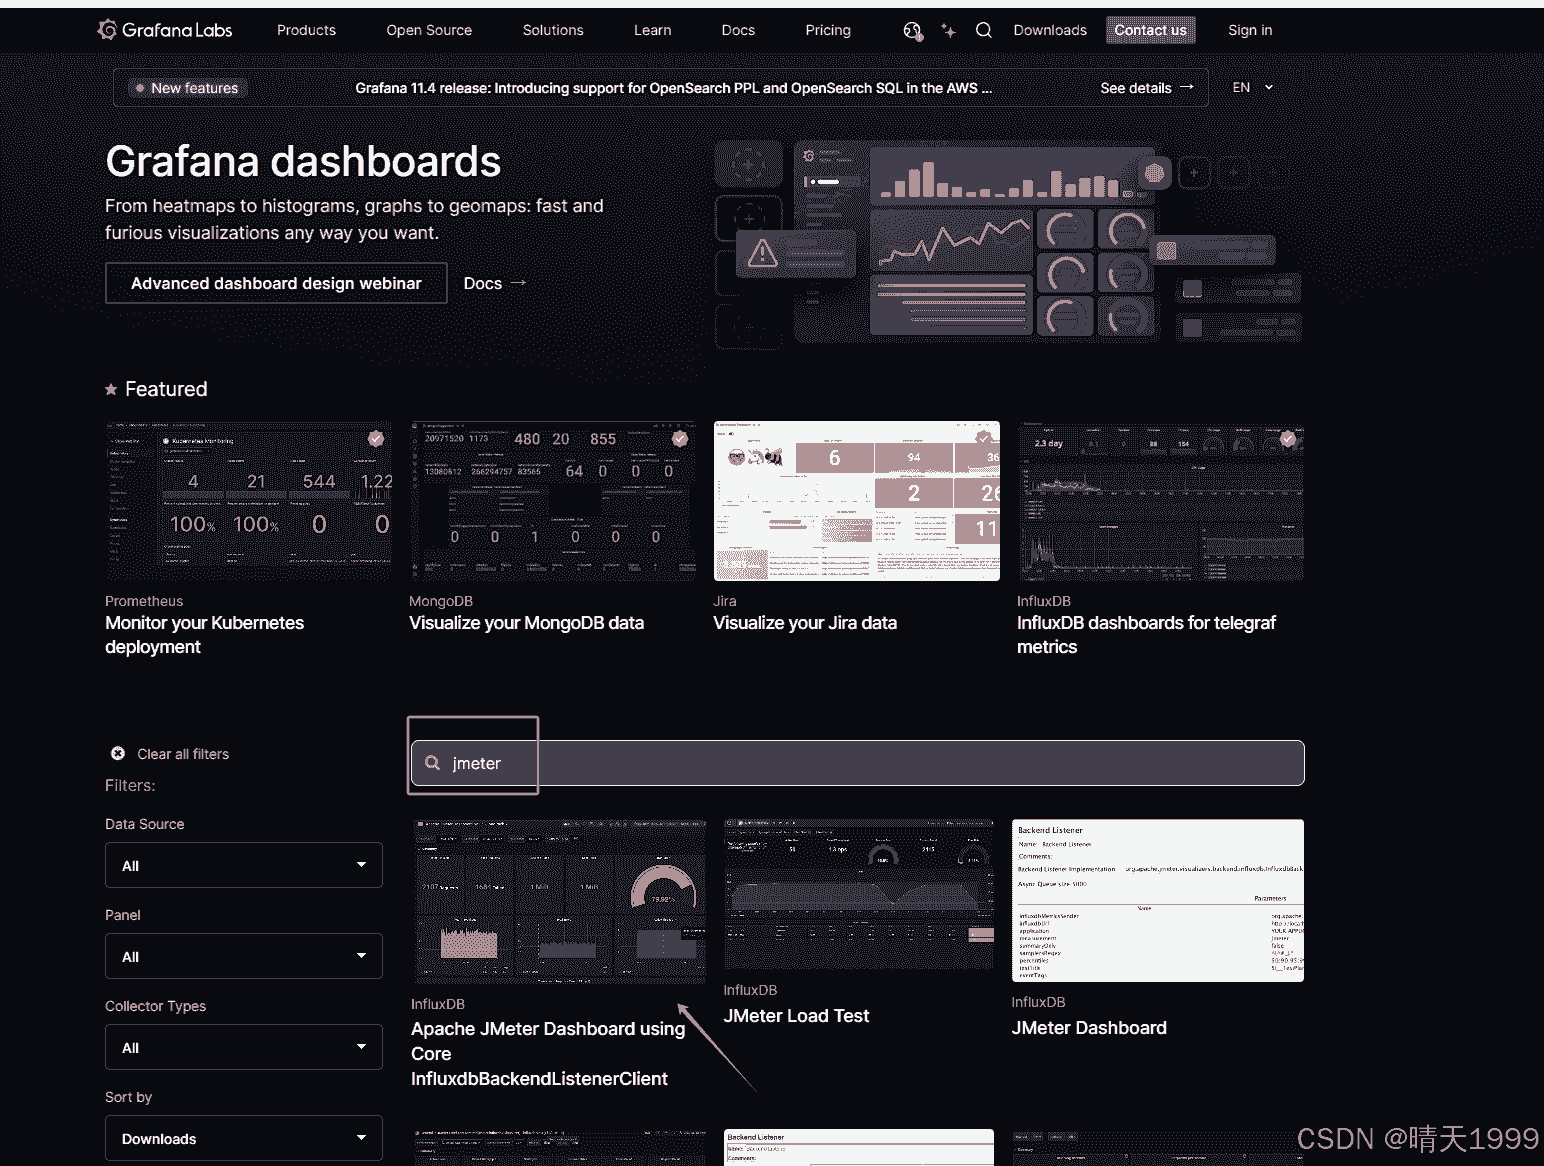Click InfluxDB dashboards for telegraf metrics title
The height and width of the screenshot is (1166, 1544).
[x=1146, y=635]
